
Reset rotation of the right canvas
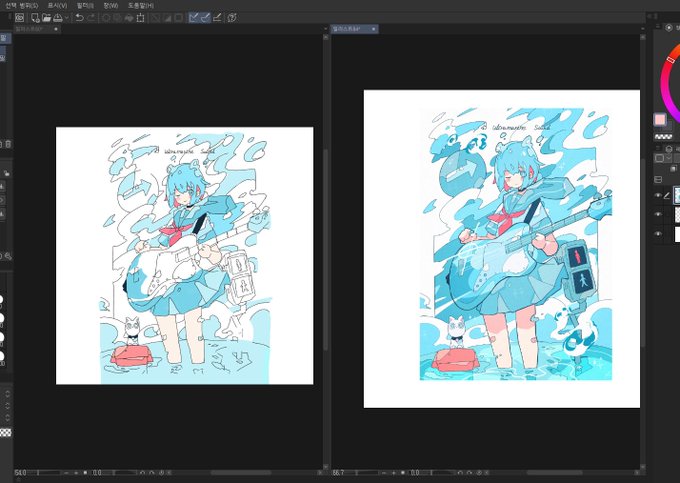point(479,473)
